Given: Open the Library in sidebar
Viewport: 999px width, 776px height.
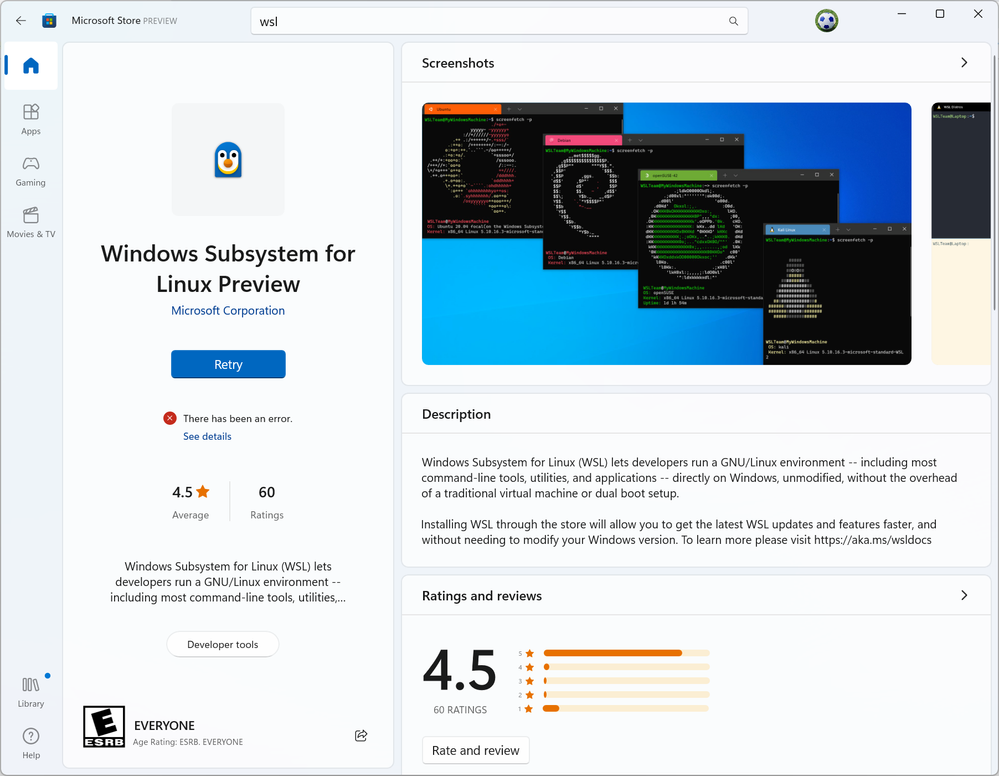Looking at the screenshot, I should tap(31, 693).
